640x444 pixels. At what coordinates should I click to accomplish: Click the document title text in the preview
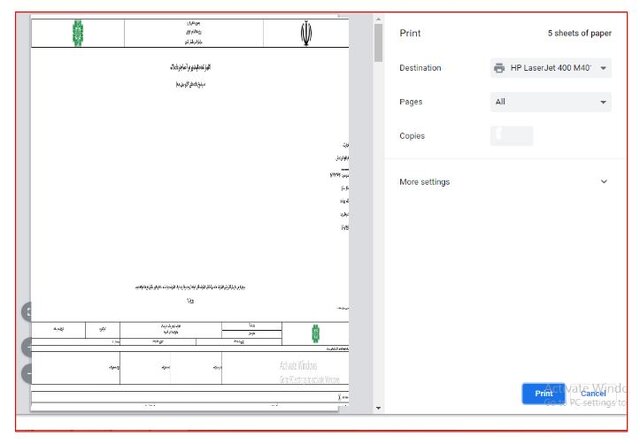[x=189, y=66]
